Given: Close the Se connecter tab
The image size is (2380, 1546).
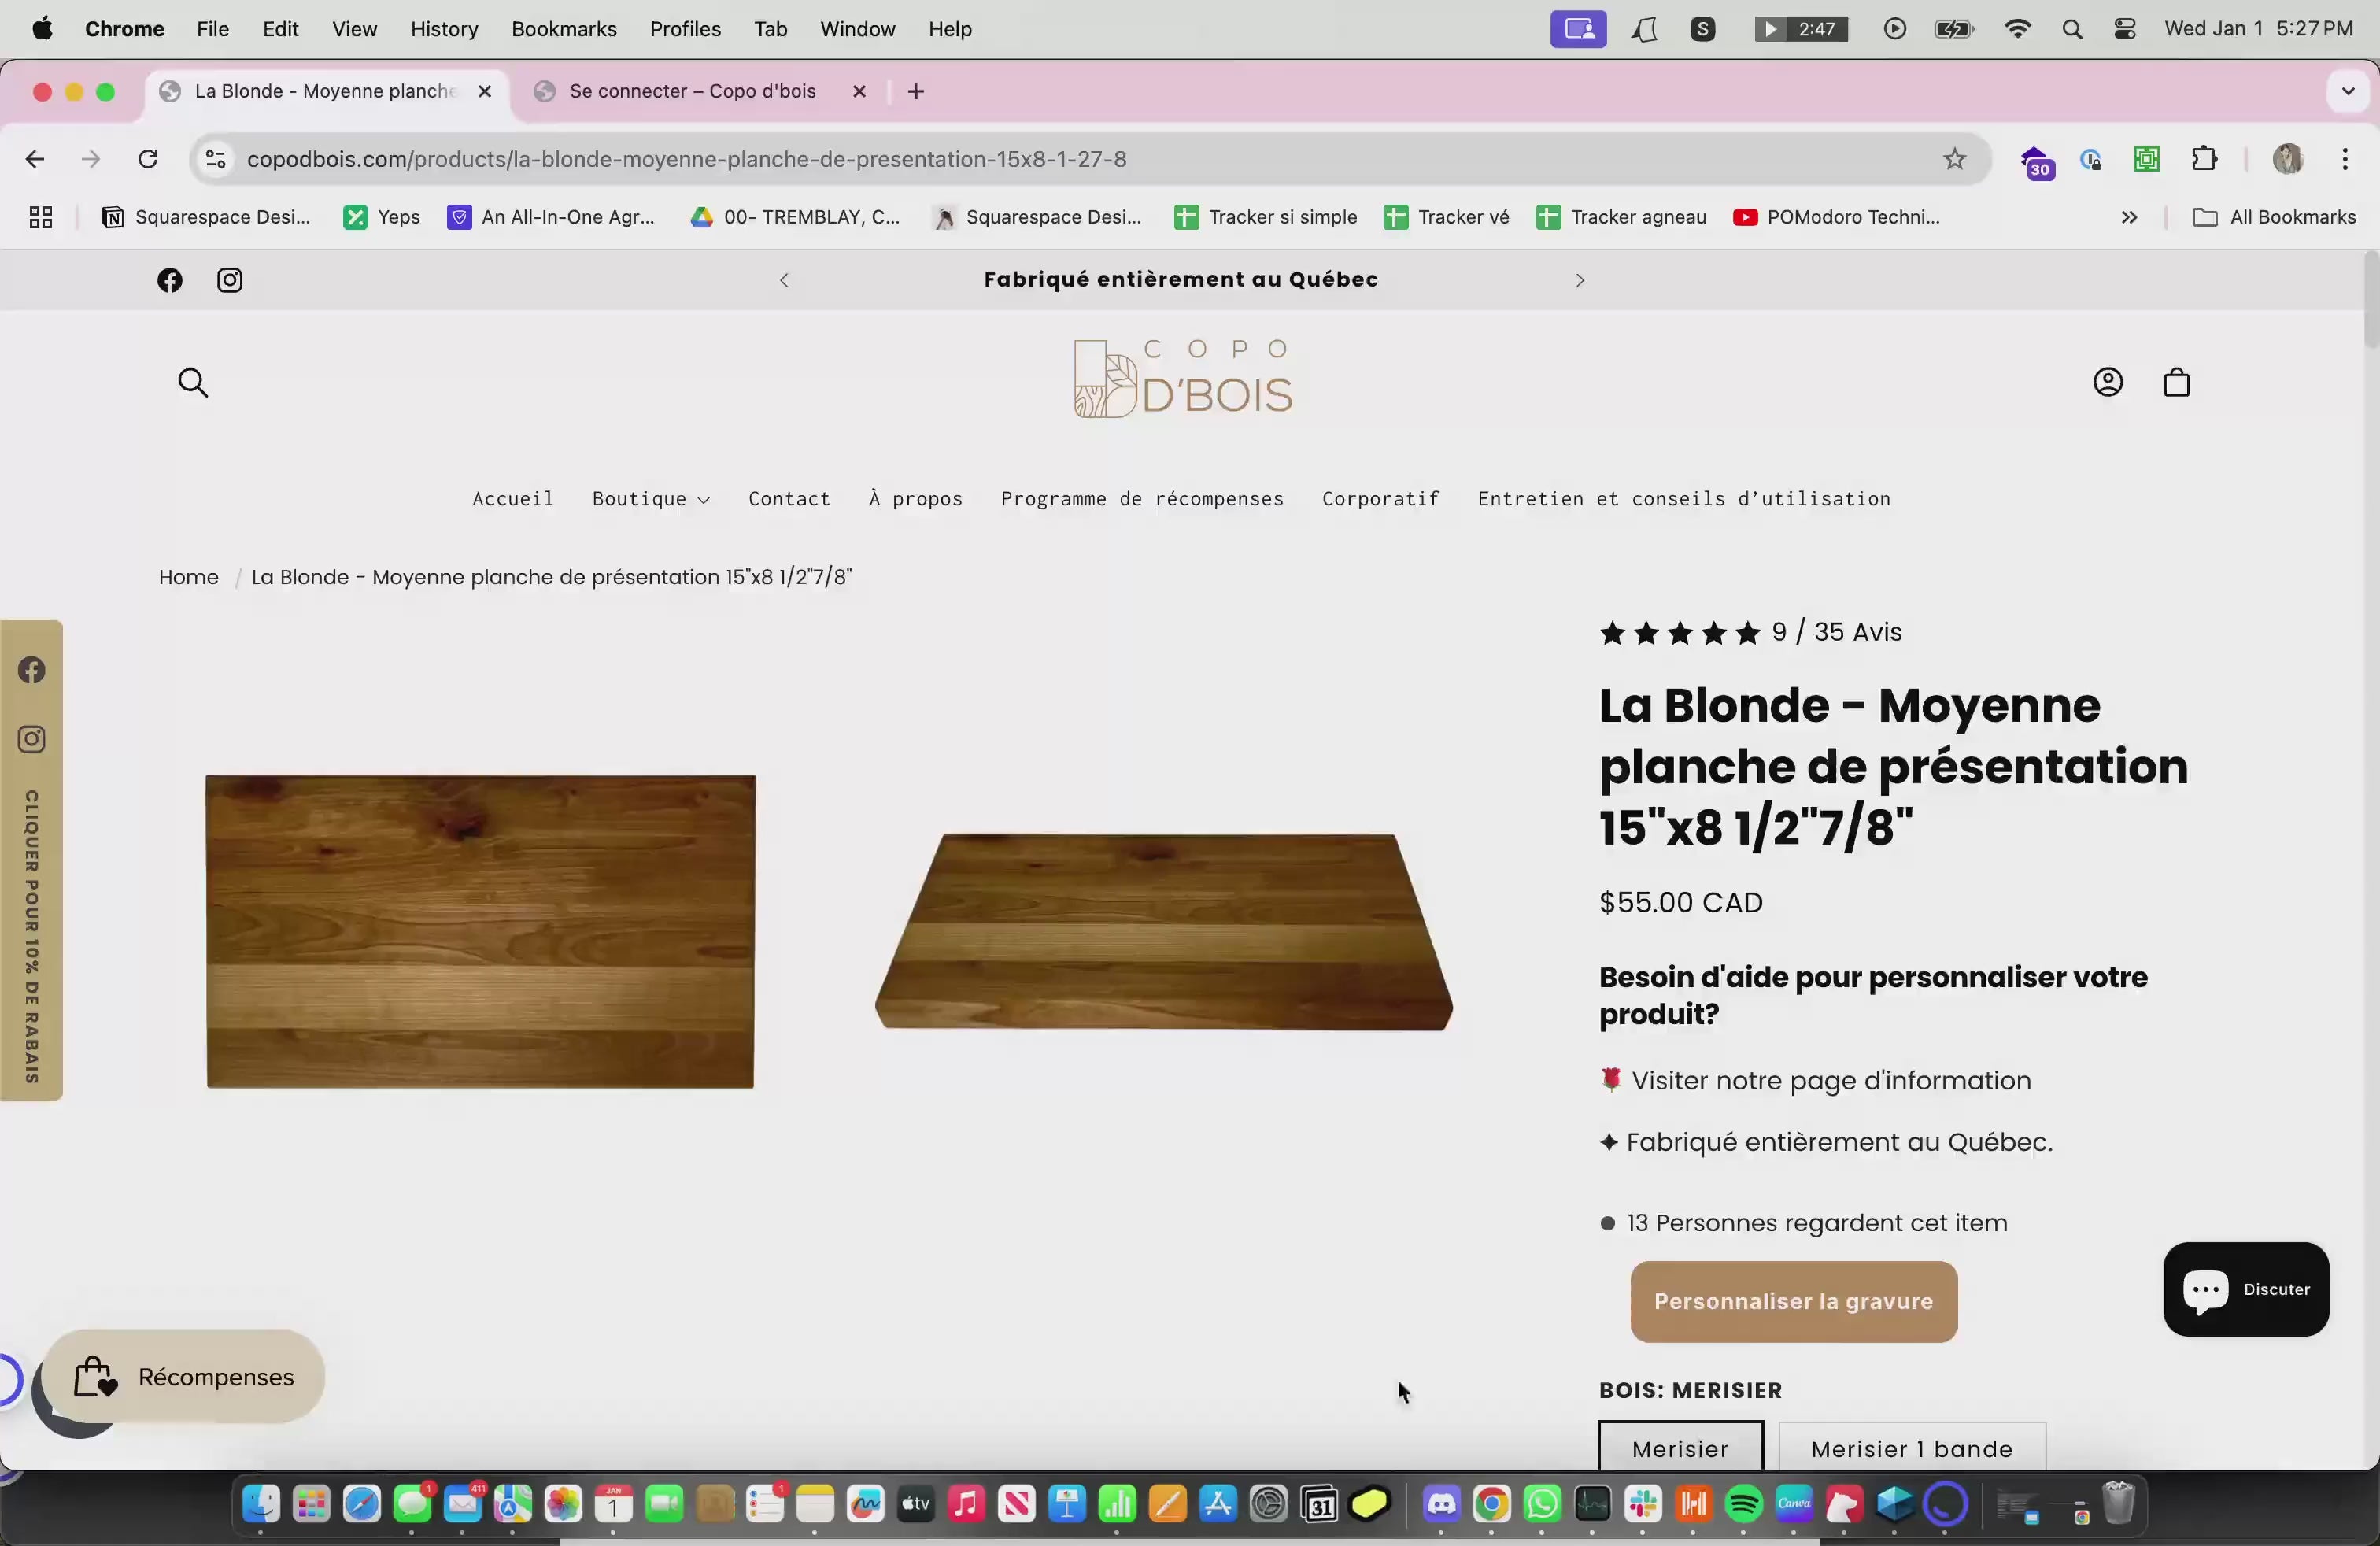Looking at the screenshot, I should coord(859,91).
